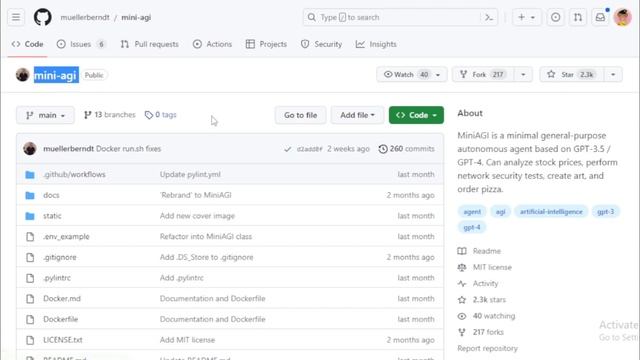The image size is (640, 360).
Task: Switch to the Pull requests tab
Action: (150, 44)
